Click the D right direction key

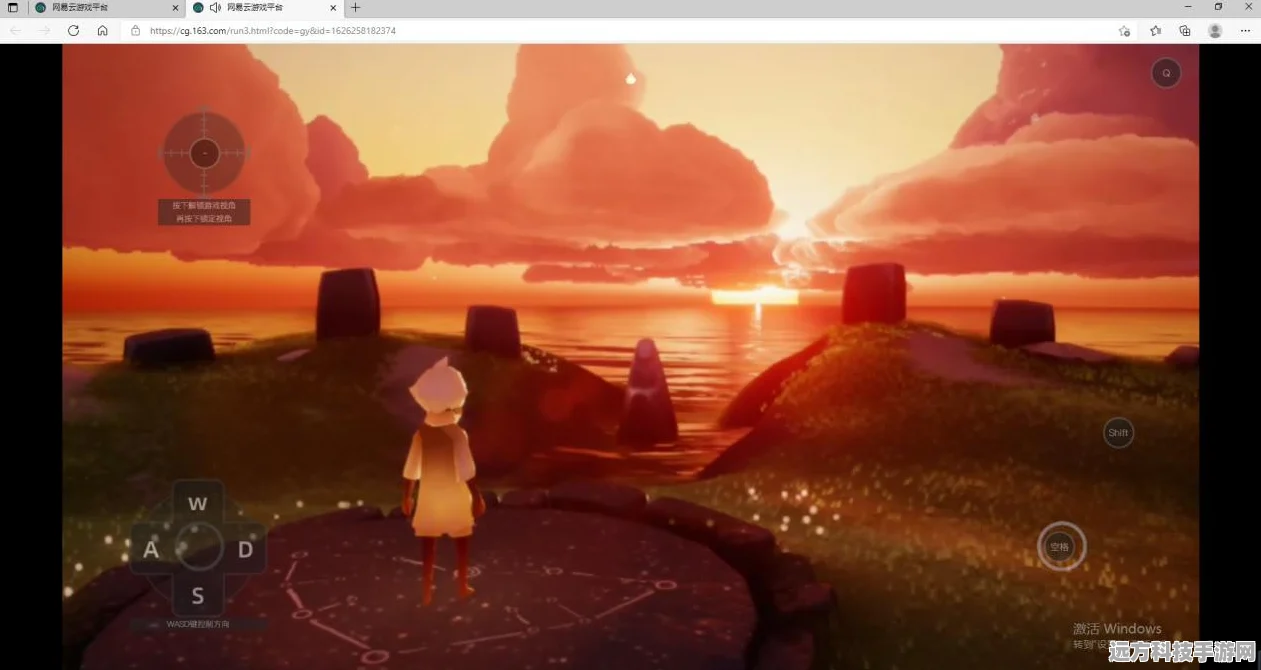tap(245, 549)
